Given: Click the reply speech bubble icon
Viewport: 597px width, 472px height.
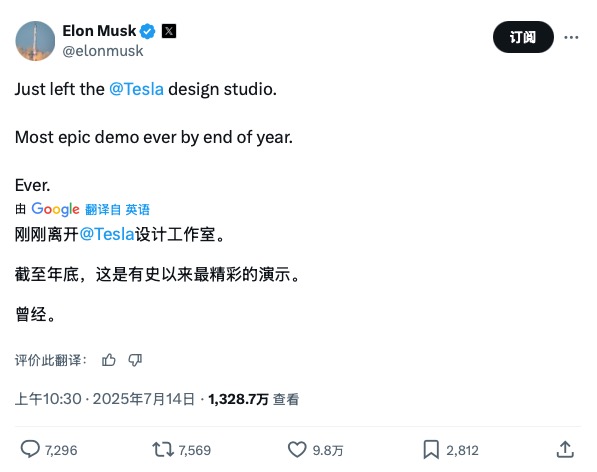Looking at the screenshot, I should pos(30,450).
